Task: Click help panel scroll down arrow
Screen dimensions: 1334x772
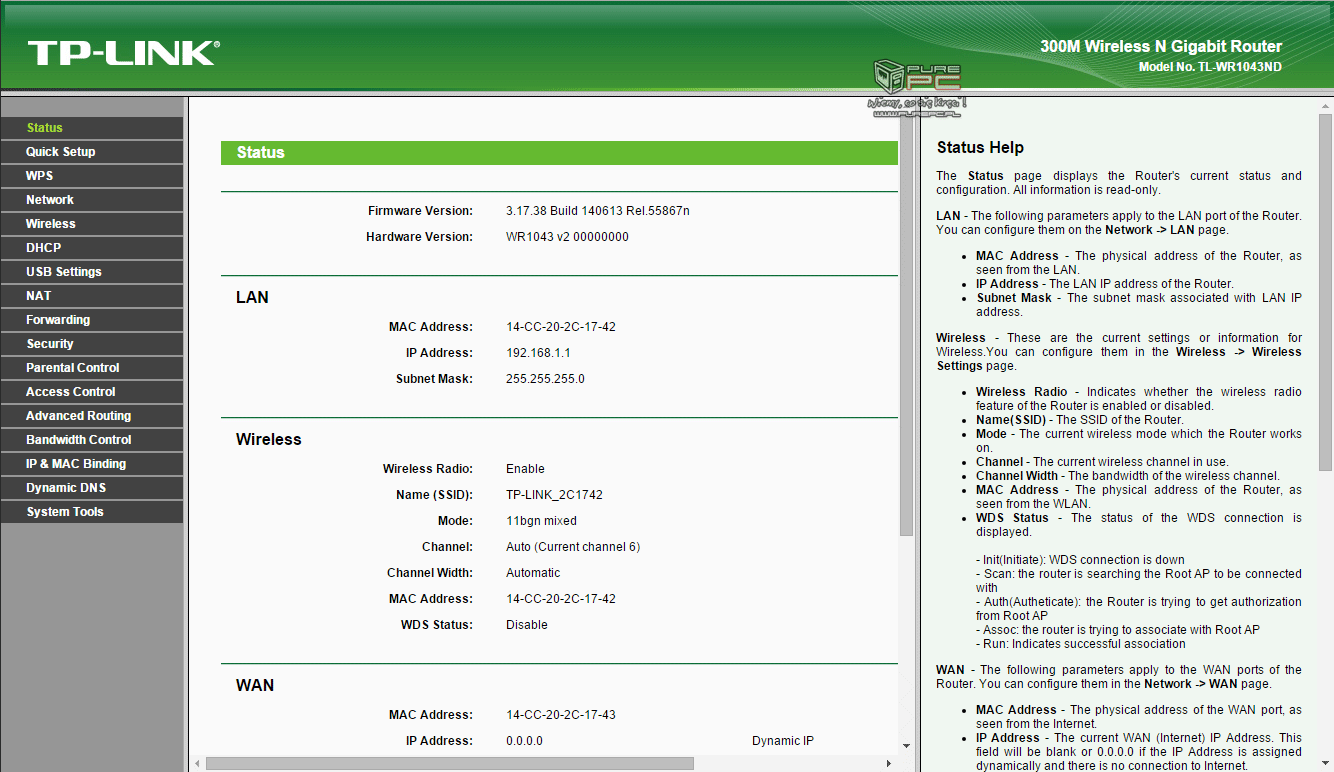Action: [1326, 763]
